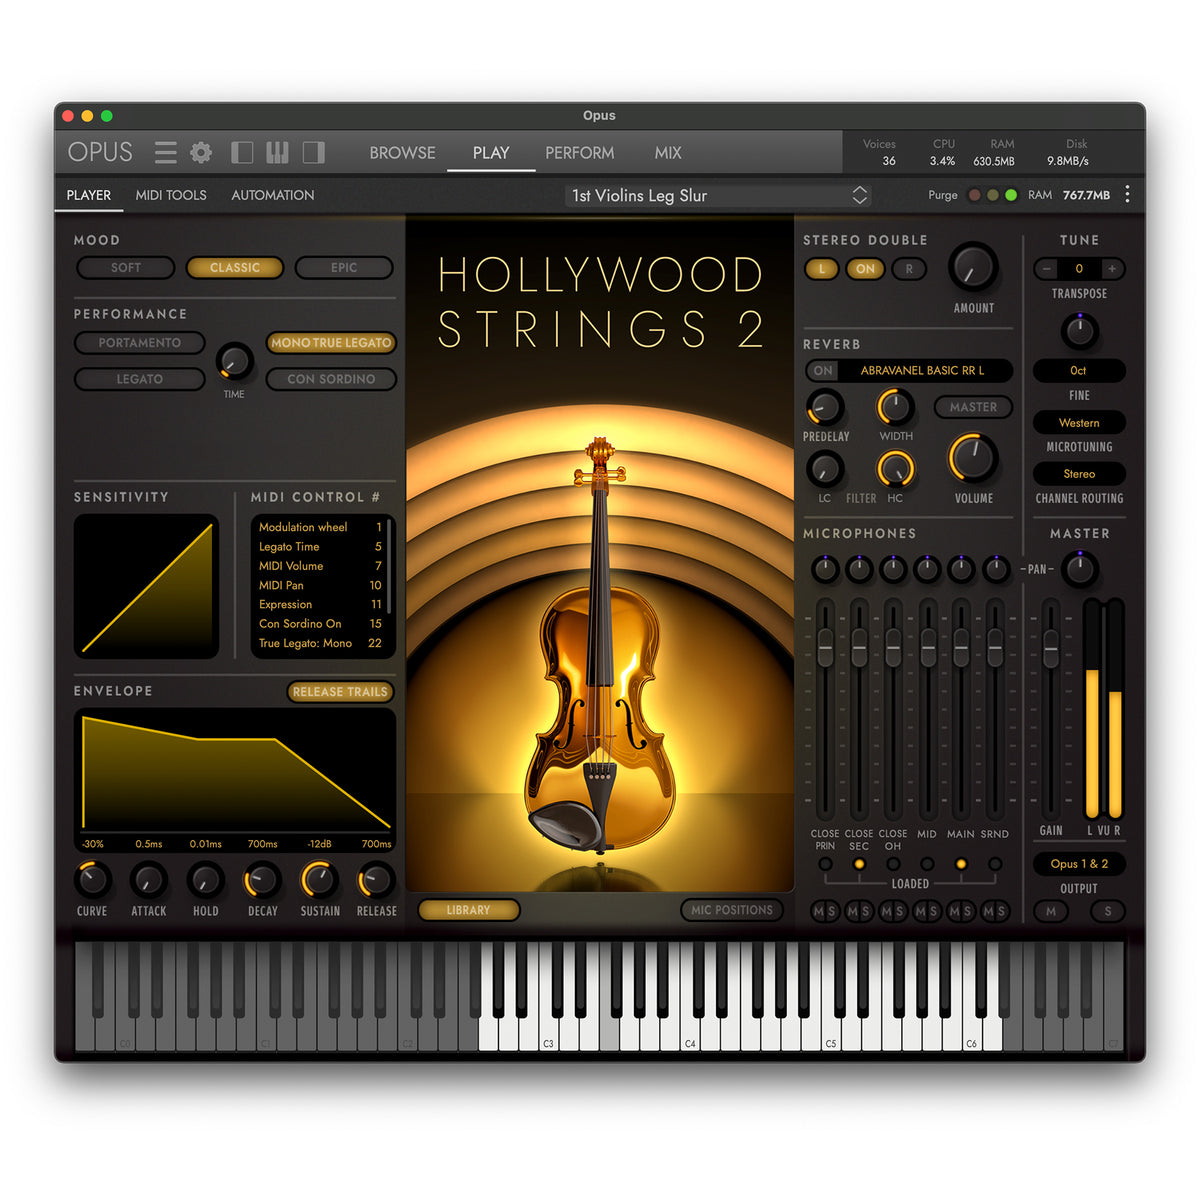The width and height of the screenshot is (1200, 1200).
Task: Open settings via the gear icon
Action: 201,152
